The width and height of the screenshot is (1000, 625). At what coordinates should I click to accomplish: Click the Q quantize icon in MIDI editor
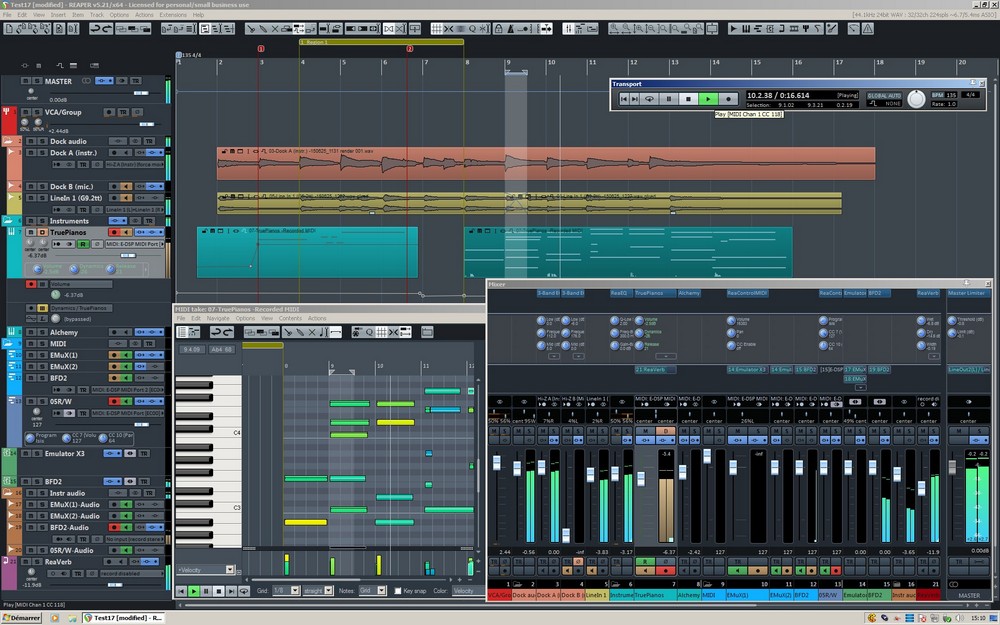point(369,332)
